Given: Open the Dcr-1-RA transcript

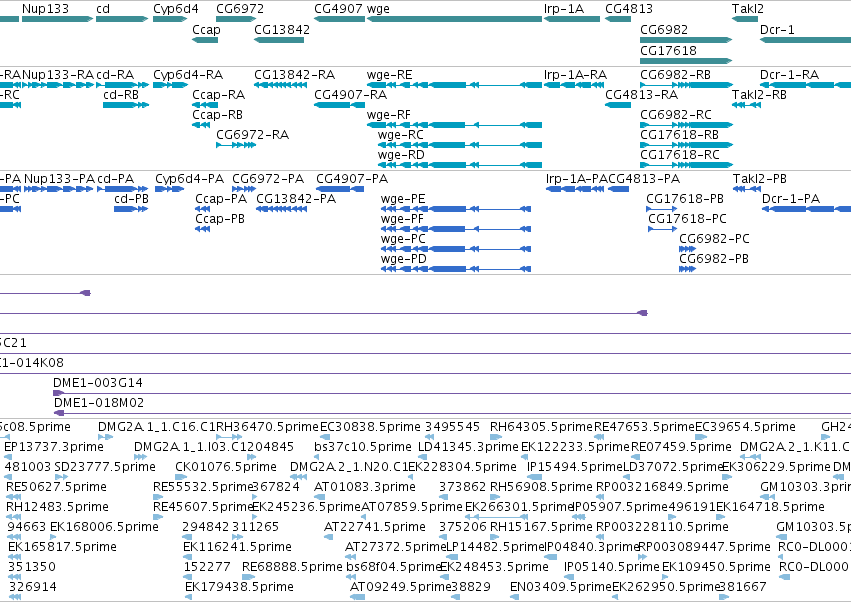Looking at the screenshot, I should (x=805, y=85).
